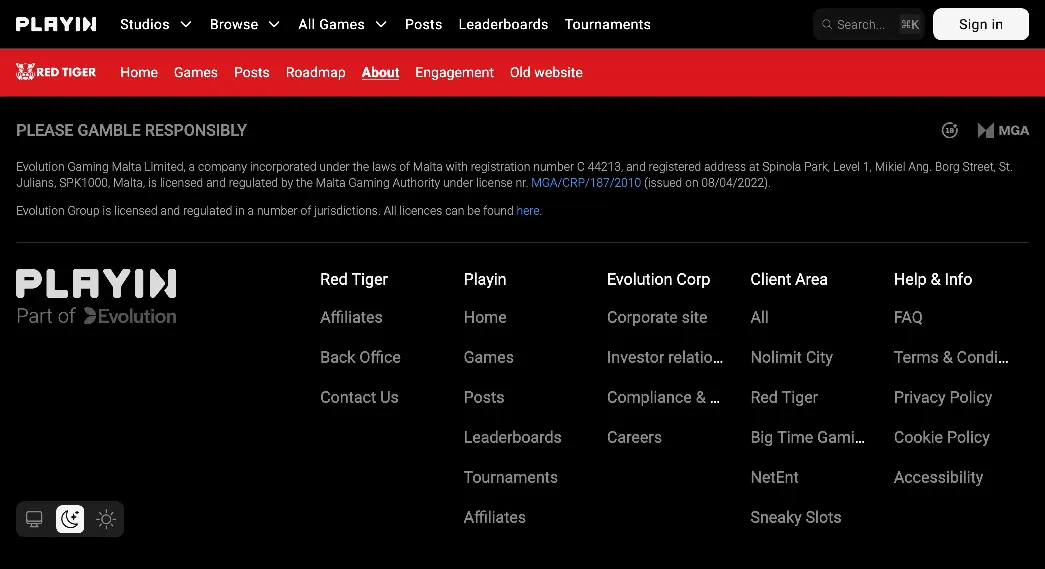Viewport: 1045px width, 569px height.
Task: Click the Evolution logo under footer PLAYIN
Action: [130, 316]
